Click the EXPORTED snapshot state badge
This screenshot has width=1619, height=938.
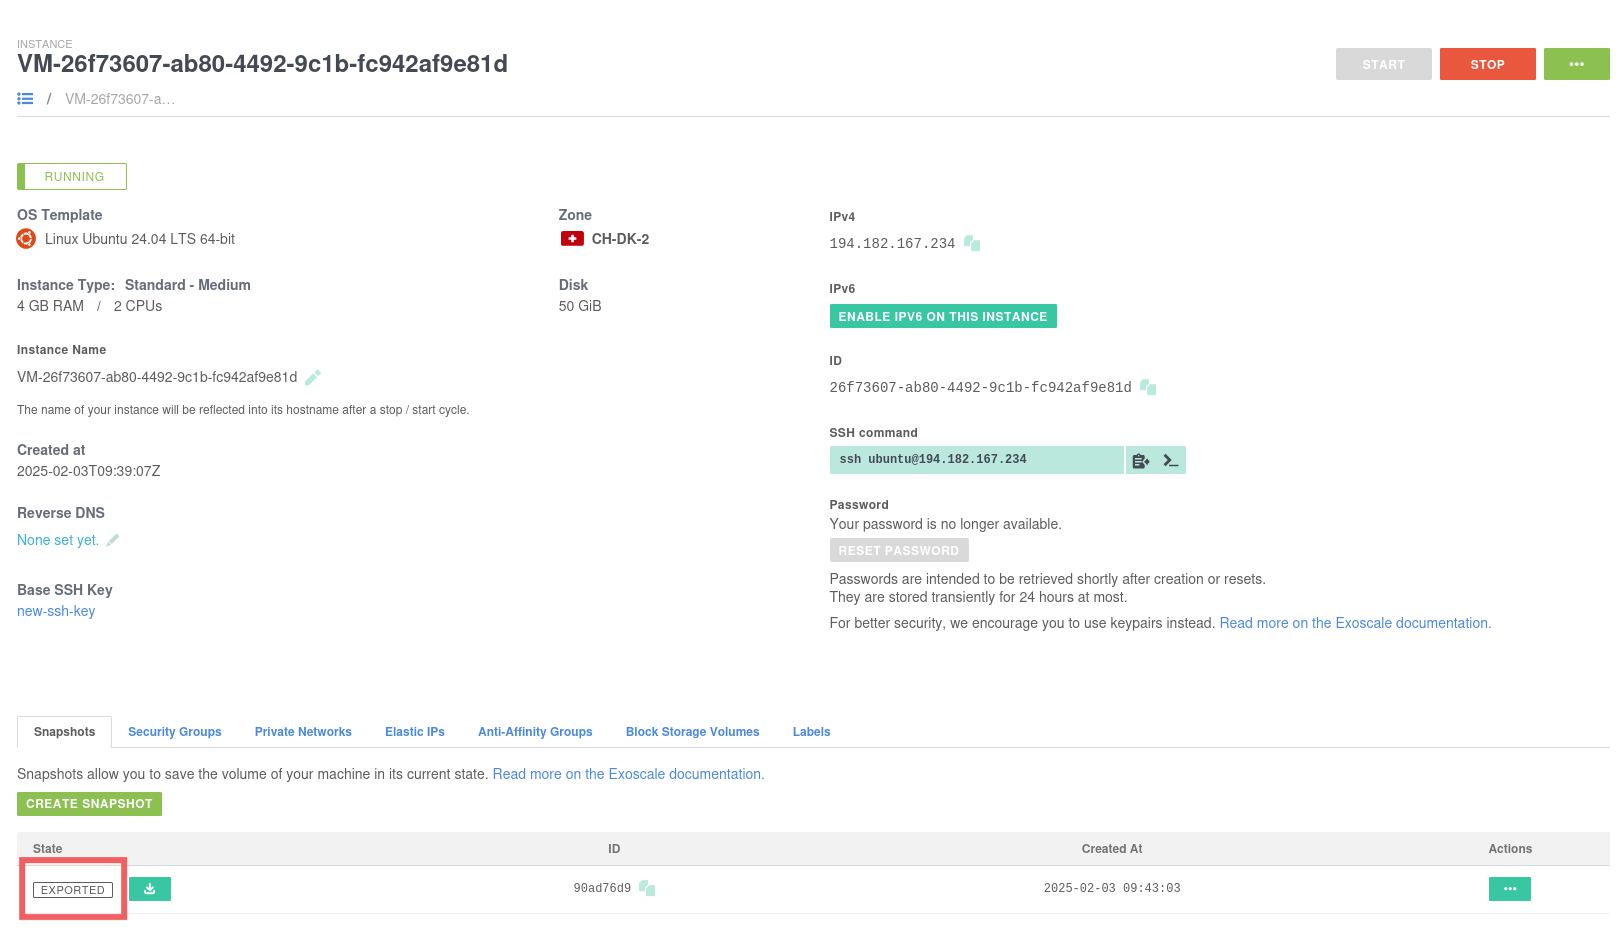pyautogui.click(x=73, y=890)
